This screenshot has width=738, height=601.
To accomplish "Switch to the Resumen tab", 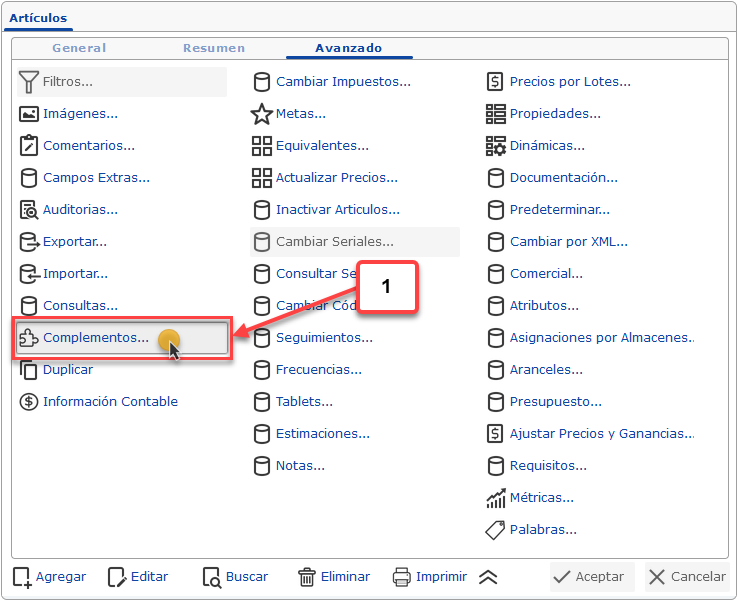I will pyautogui.click(x=214, y=48).
